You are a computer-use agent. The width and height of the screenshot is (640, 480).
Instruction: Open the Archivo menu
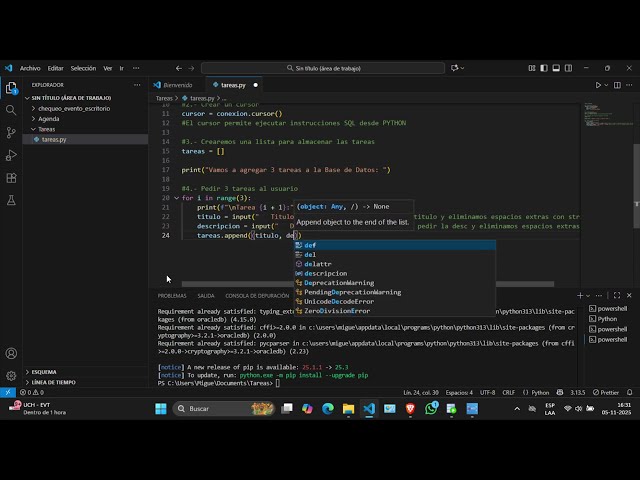[x=30, y=68]
